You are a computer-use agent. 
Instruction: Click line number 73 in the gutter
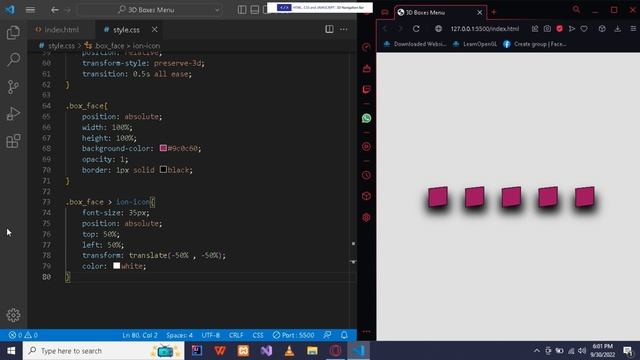tap(47, 202)
